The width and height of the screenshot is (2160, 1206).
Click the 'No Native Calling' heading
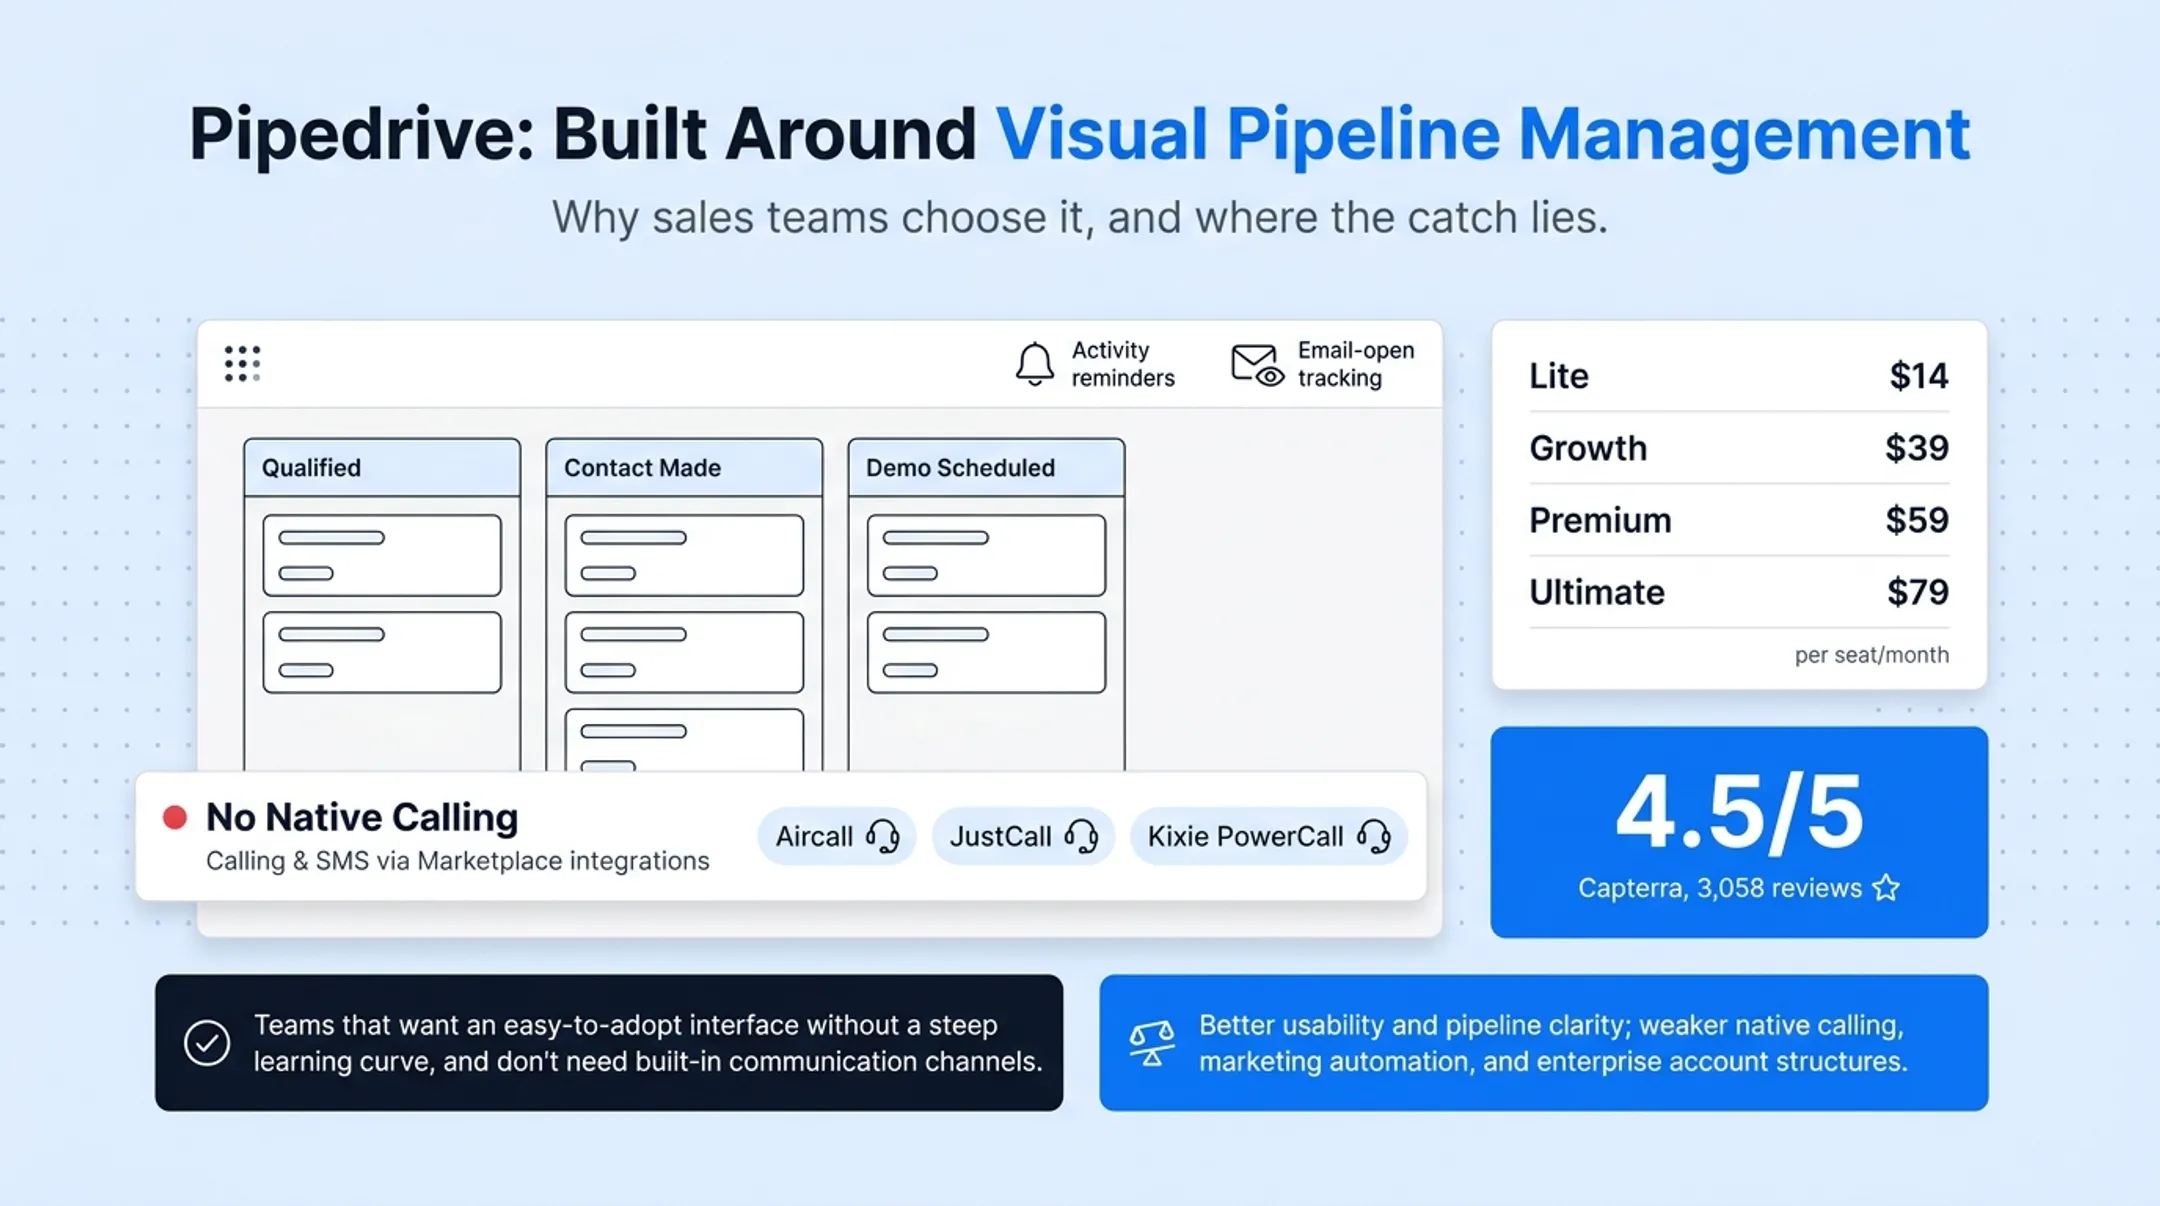362,817
